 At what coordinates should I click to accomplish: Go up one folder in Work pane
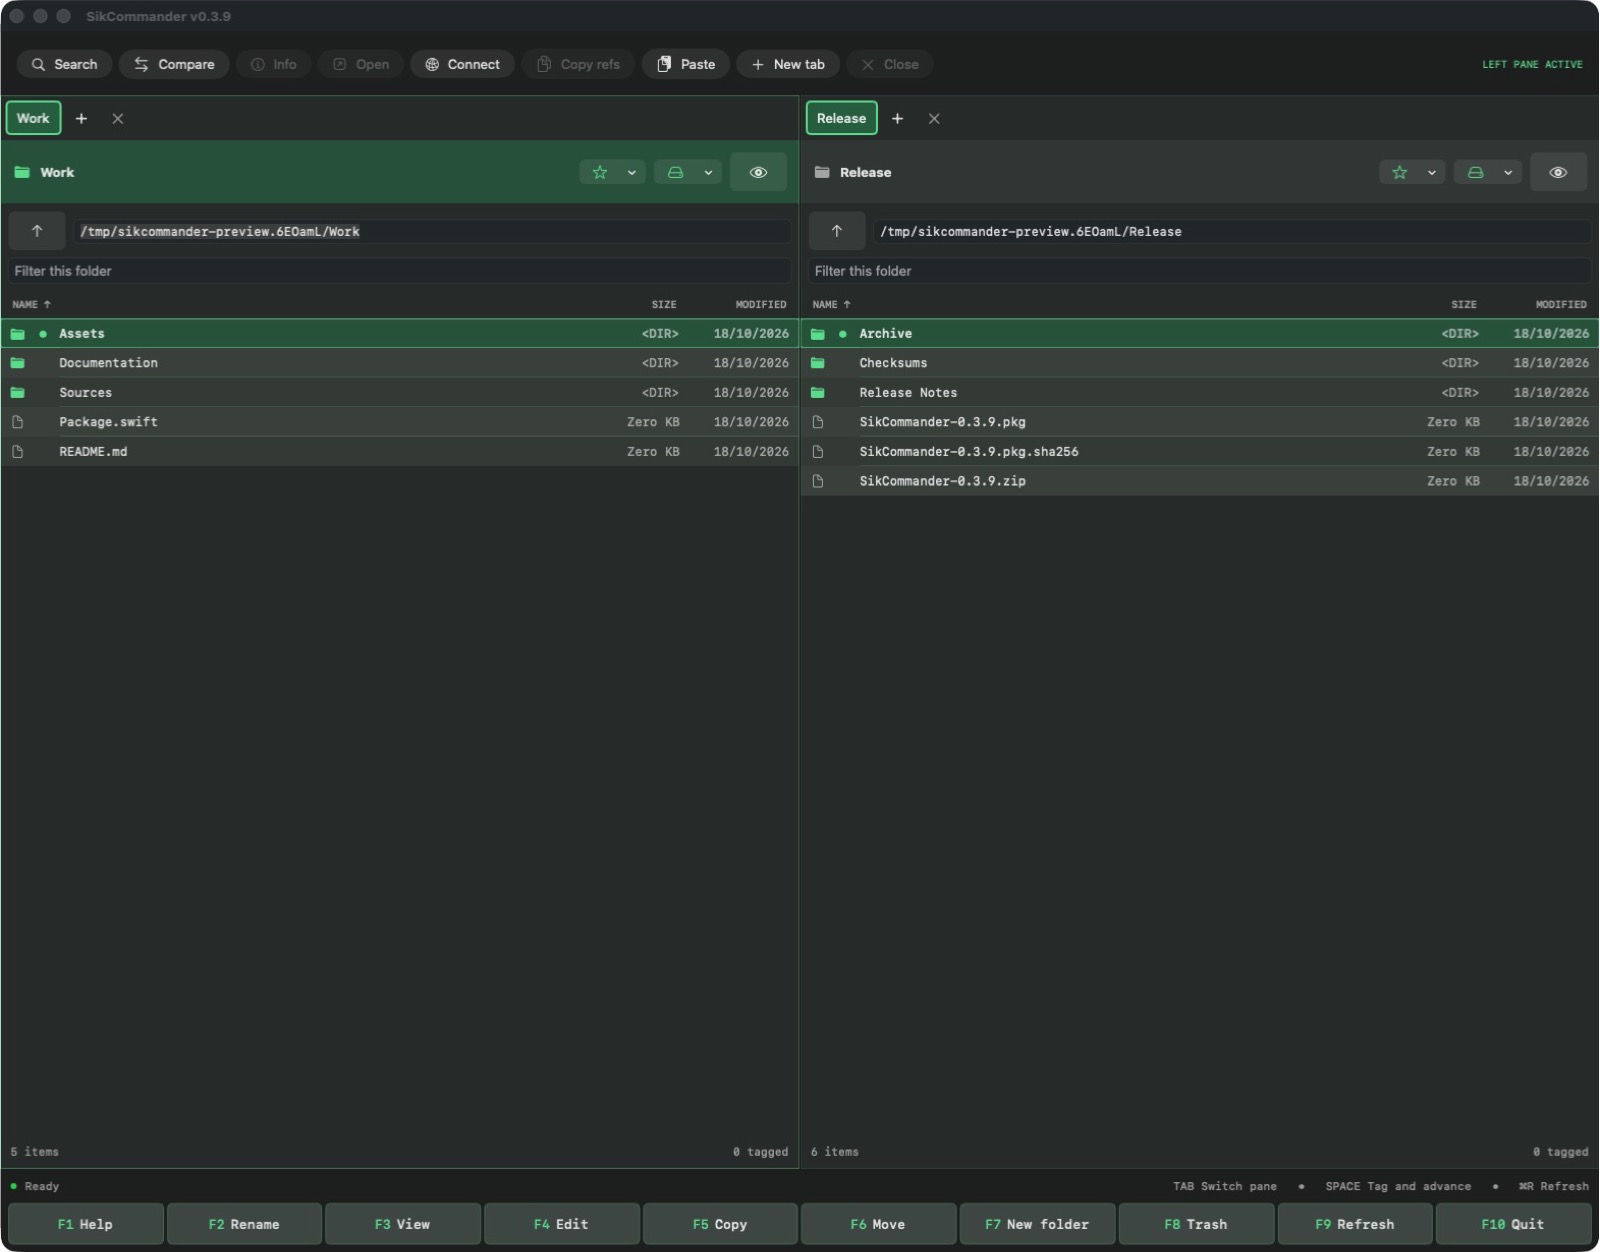pyautogui.click(x=37, y=231)
